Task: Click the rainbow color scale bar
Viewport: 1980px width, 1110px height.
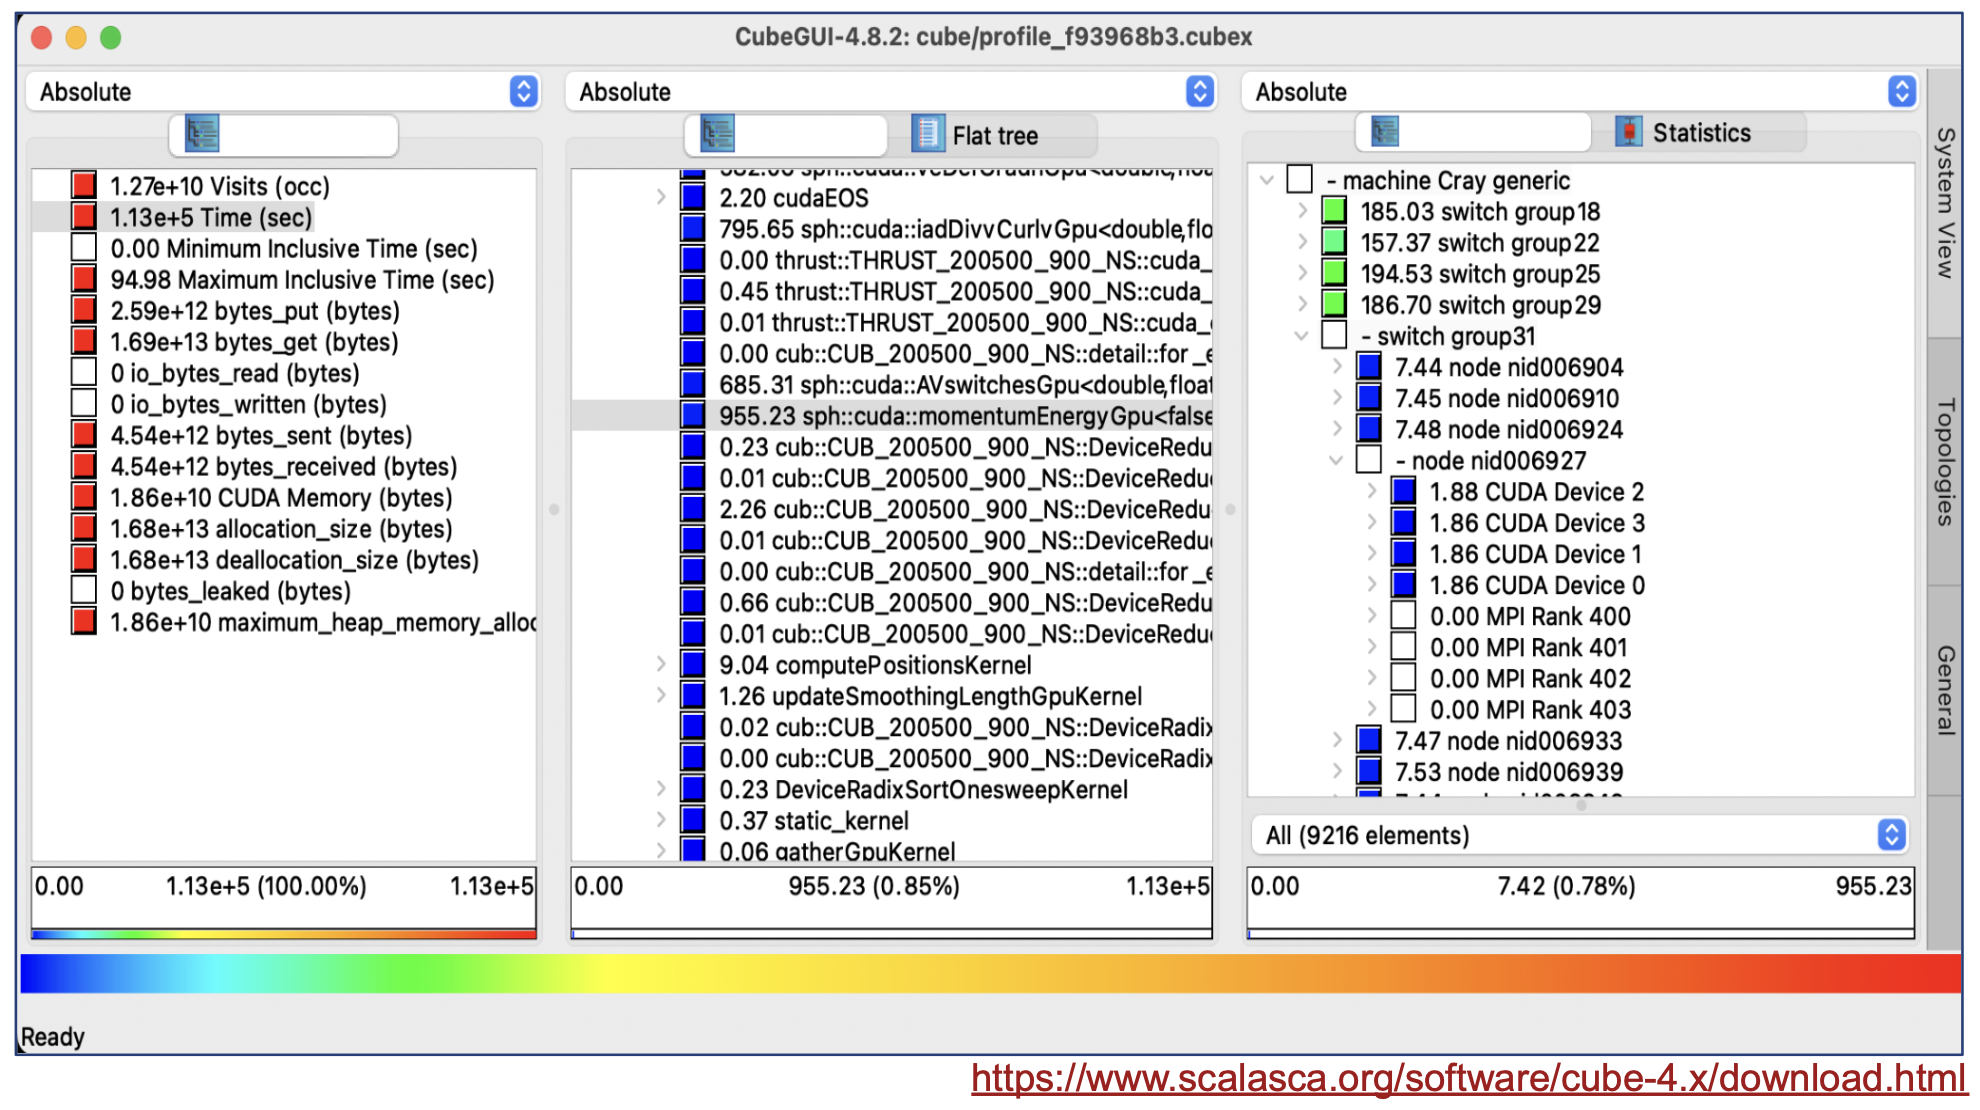Action: pyautogui.click(x=990, y=973)
